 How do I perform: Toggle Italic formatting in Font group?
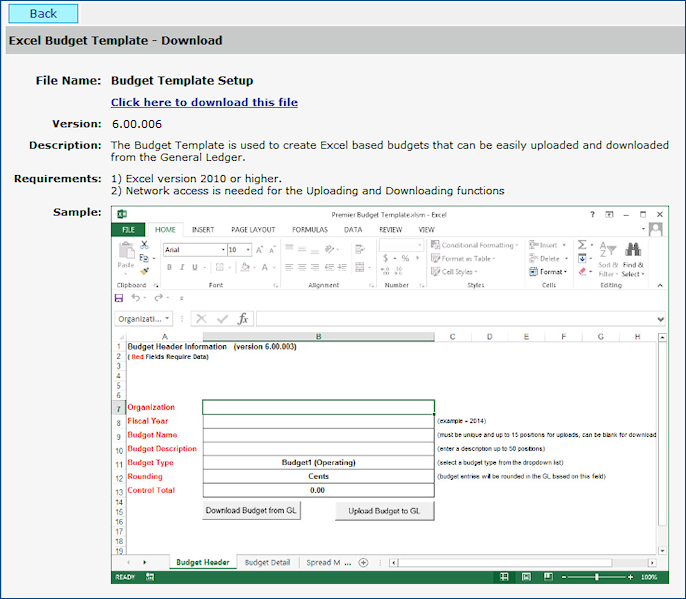pyautogui.click(x=182, y=268)
